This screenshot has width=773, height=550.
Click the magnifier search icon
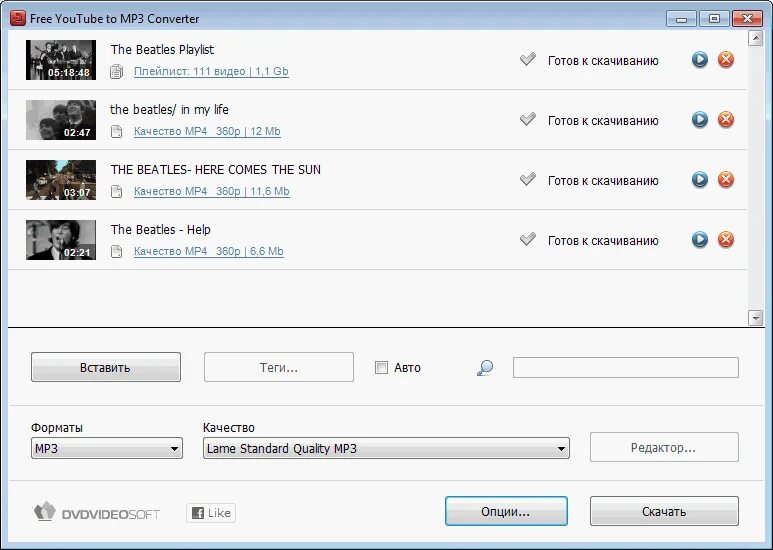pos(485,368)
